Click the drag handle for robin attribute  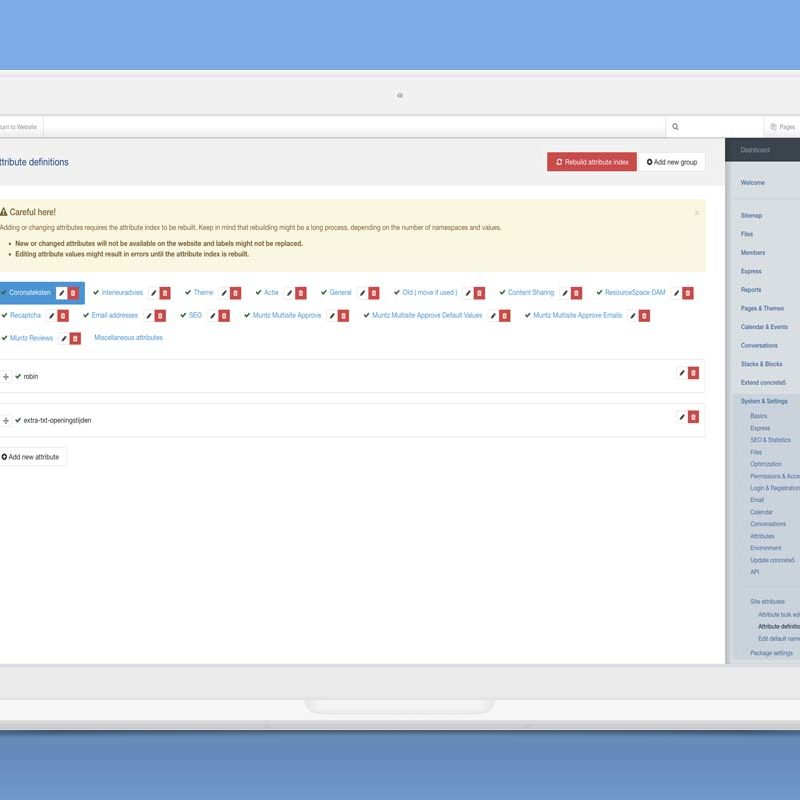pos(6,376)
